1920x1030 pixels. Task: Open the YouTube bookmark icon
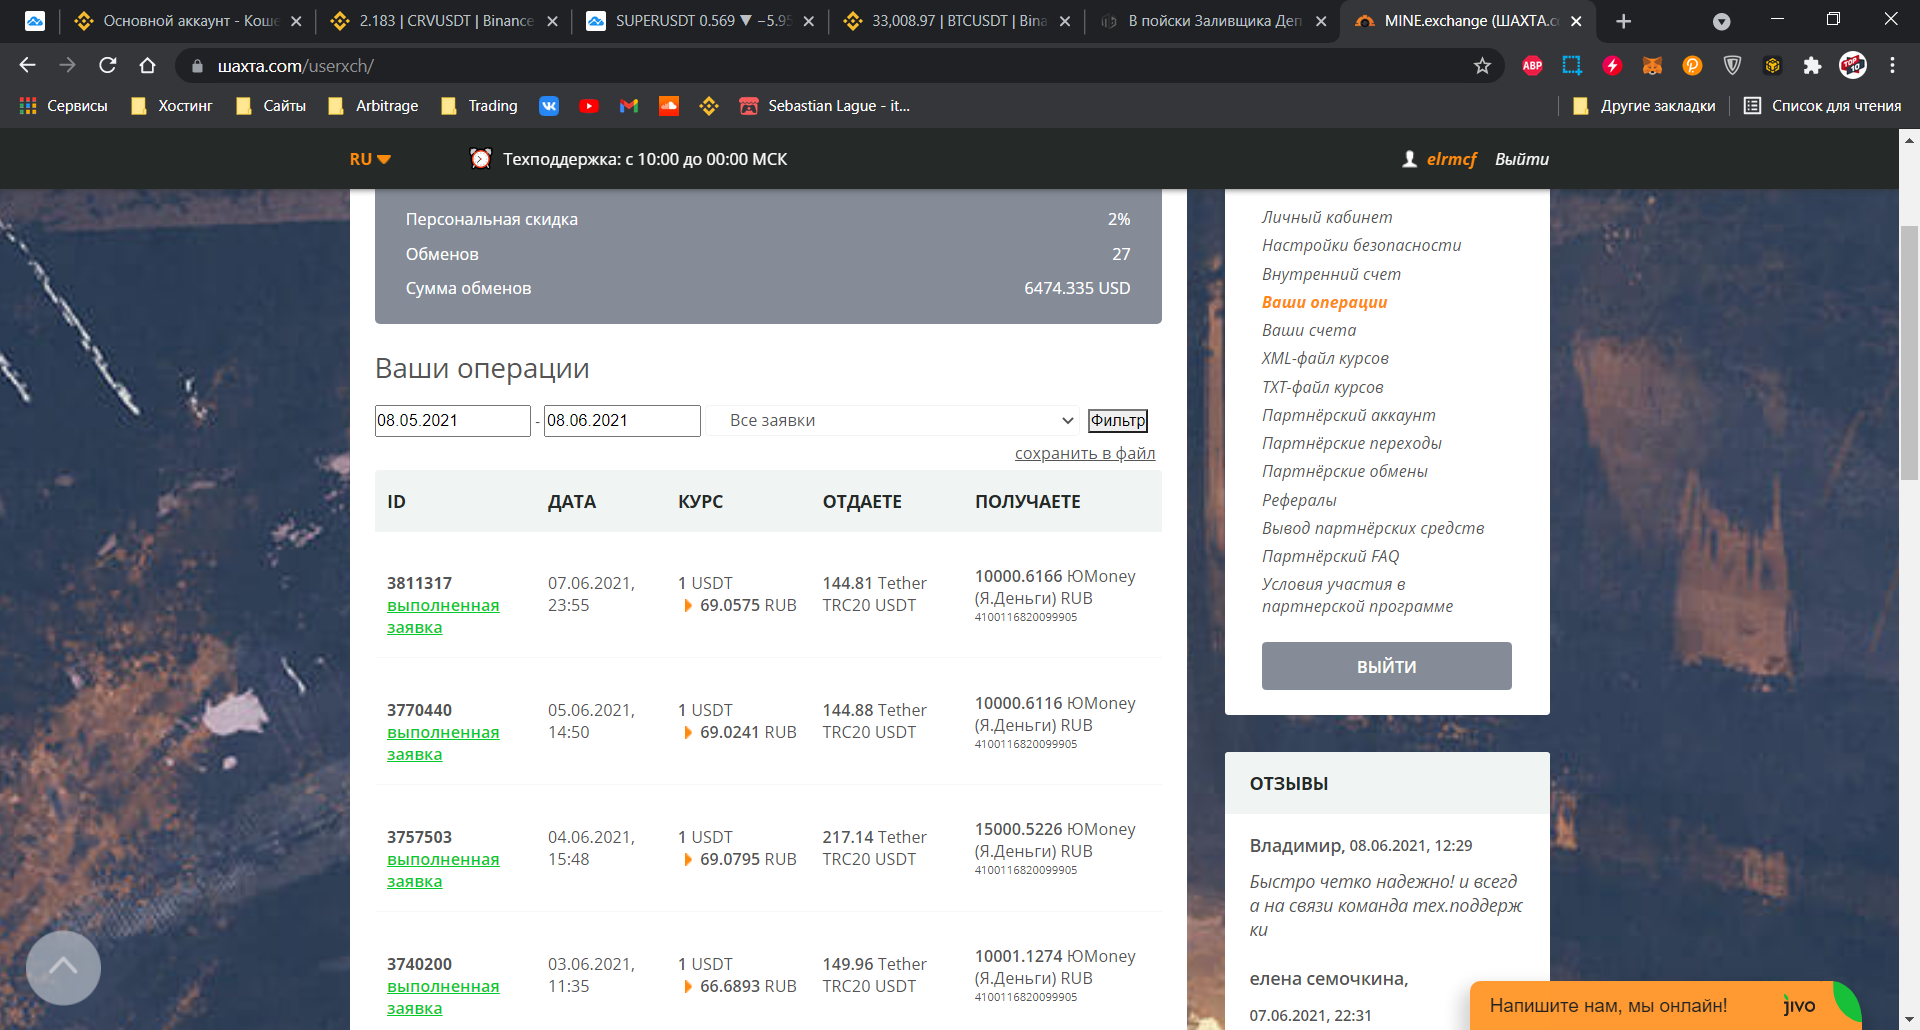pos(589,106)
